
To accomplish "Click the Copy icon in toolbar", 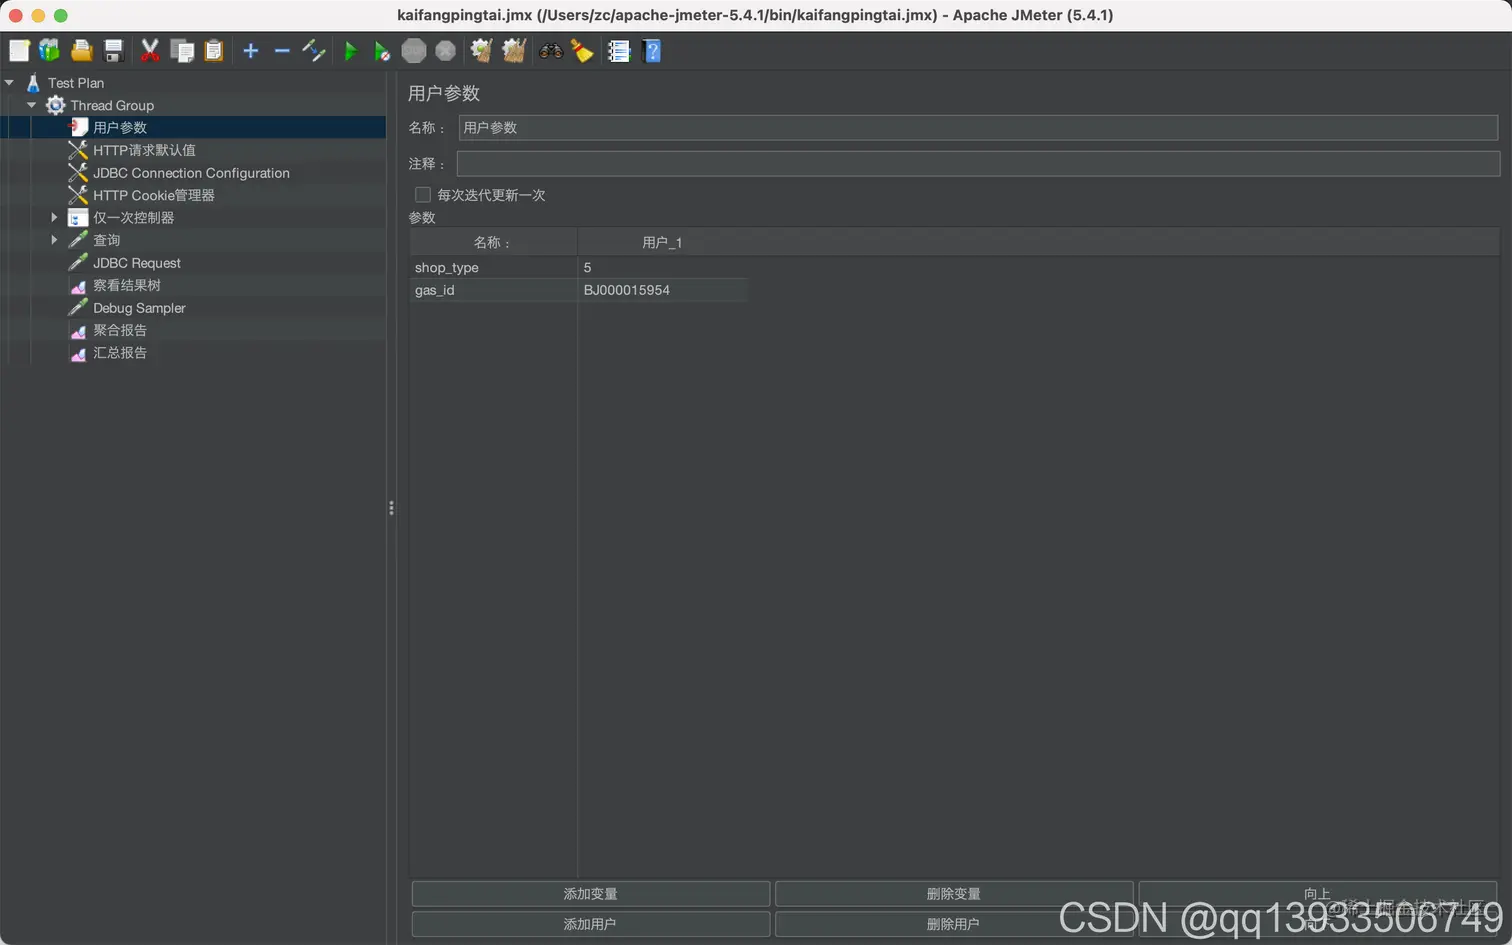I will pyautogui.click(x=182, y=51).
